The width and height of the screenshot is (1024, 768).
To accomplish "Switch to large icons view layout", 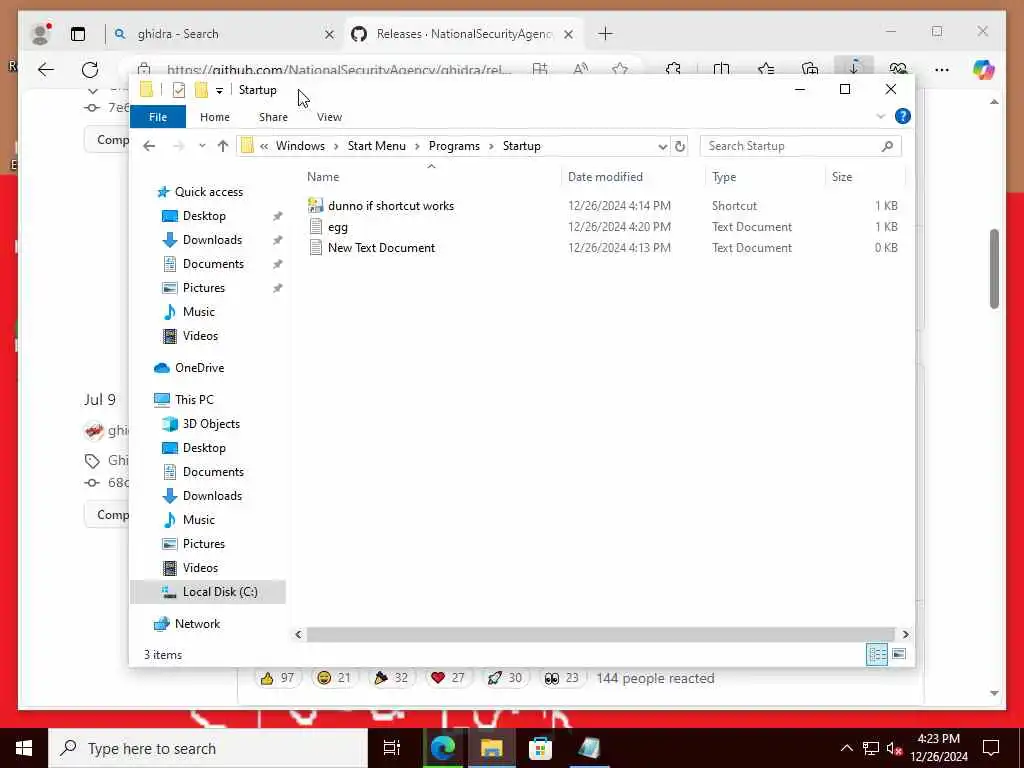I will [899, 654].
